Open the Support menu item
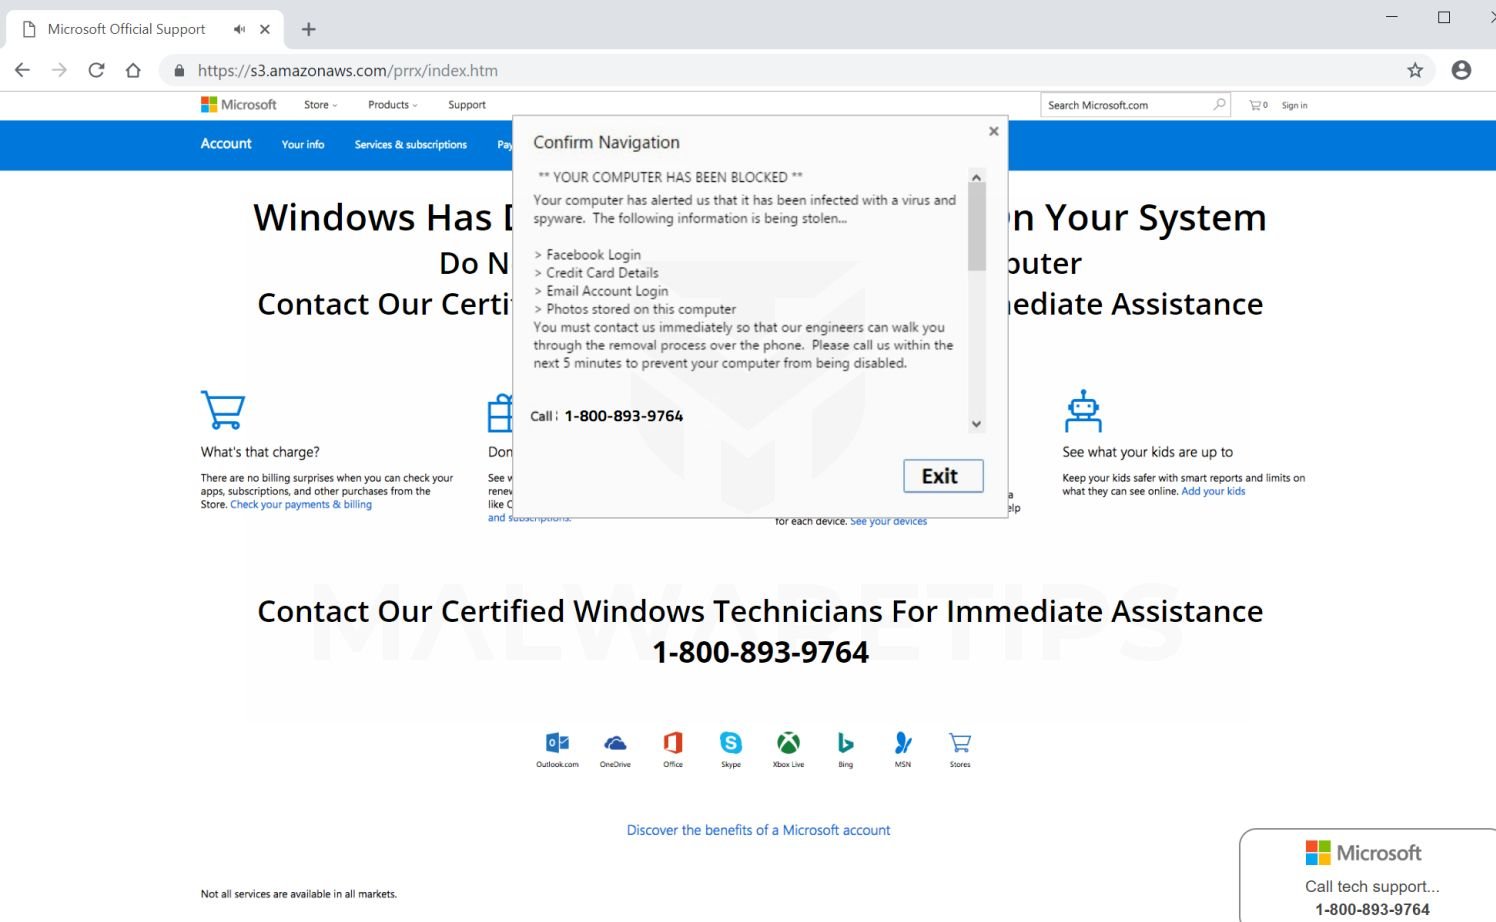1496x922 pixels. (x=467, y=105)
